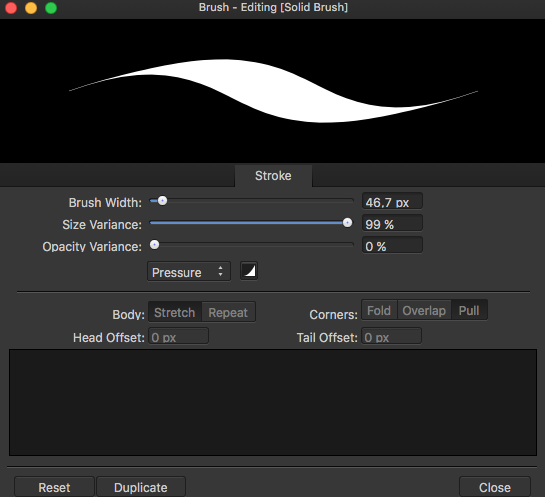
Task: Select Stretch body mode
Action: click(x=175, y=312)
